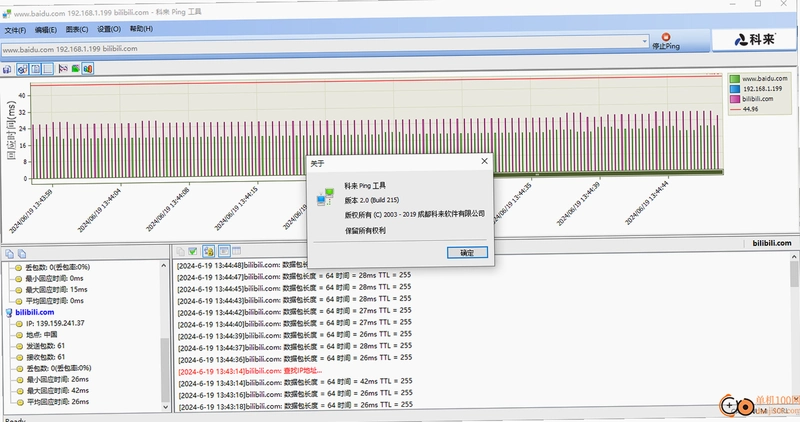Select the bilibili.com node in the host tree
This screenshot has height=422, width=800.
pyautogui.click(x=35, y=312)
